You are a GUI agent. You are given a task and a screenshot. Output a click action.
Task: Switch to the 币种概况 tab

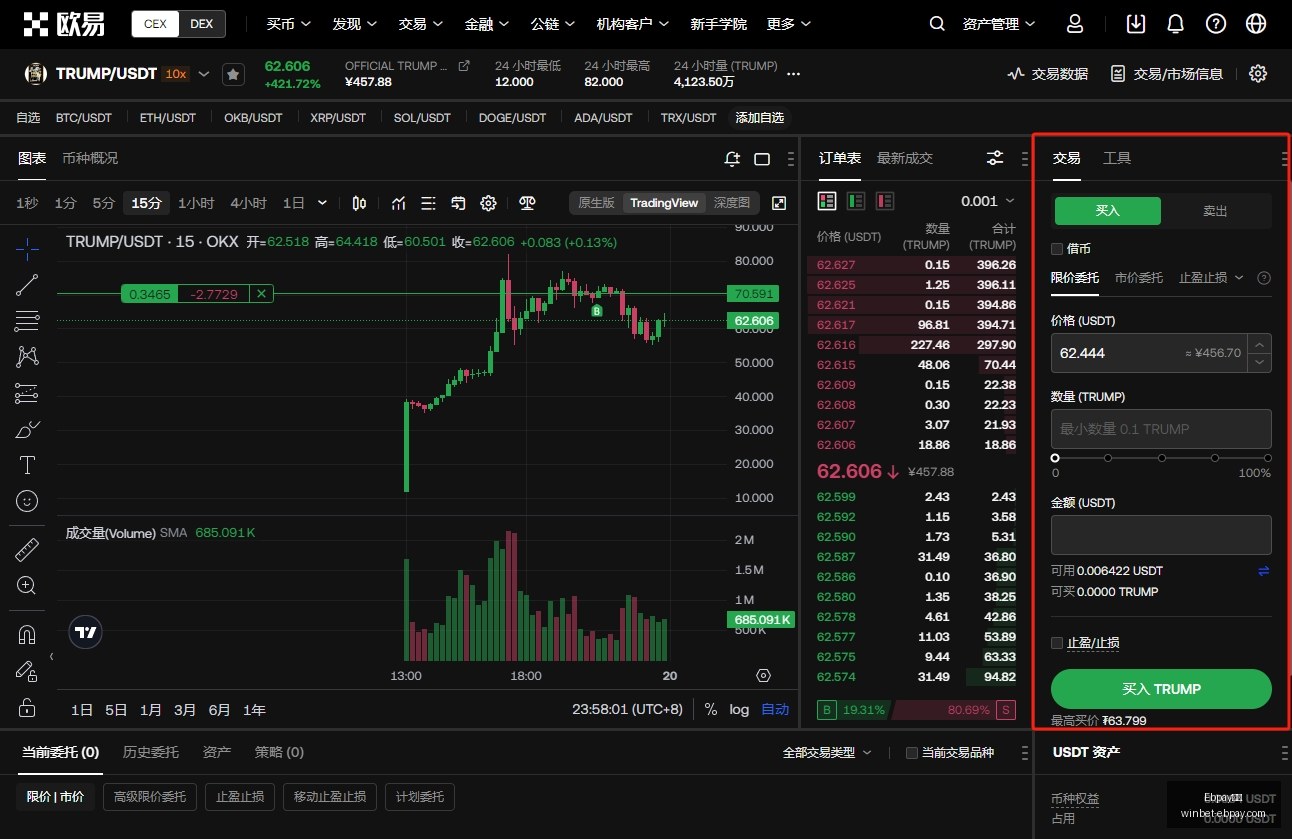pos(90,158)
